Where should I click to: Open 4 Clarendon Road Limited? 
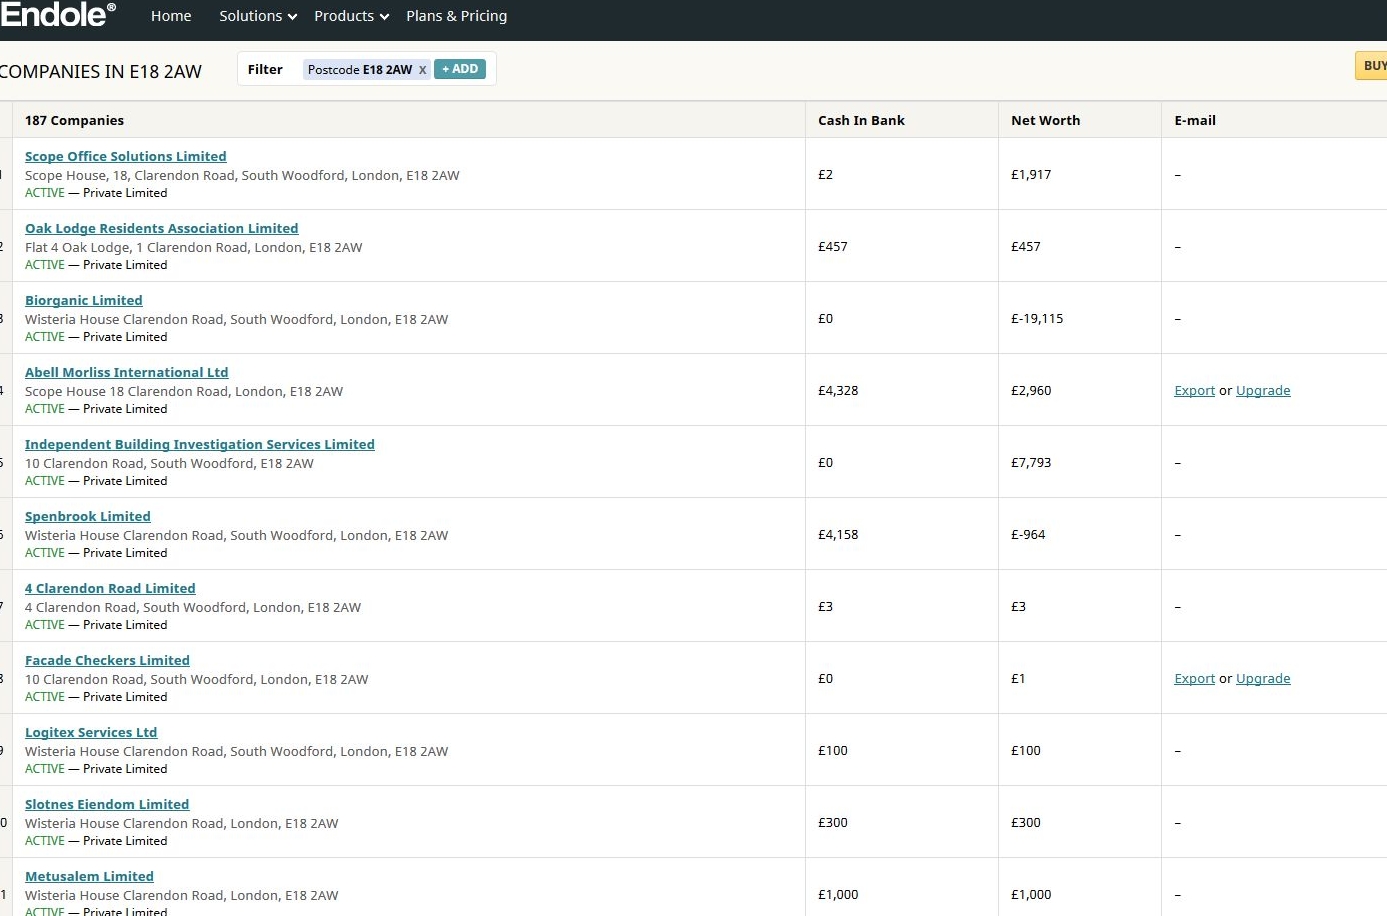(110, 588)
